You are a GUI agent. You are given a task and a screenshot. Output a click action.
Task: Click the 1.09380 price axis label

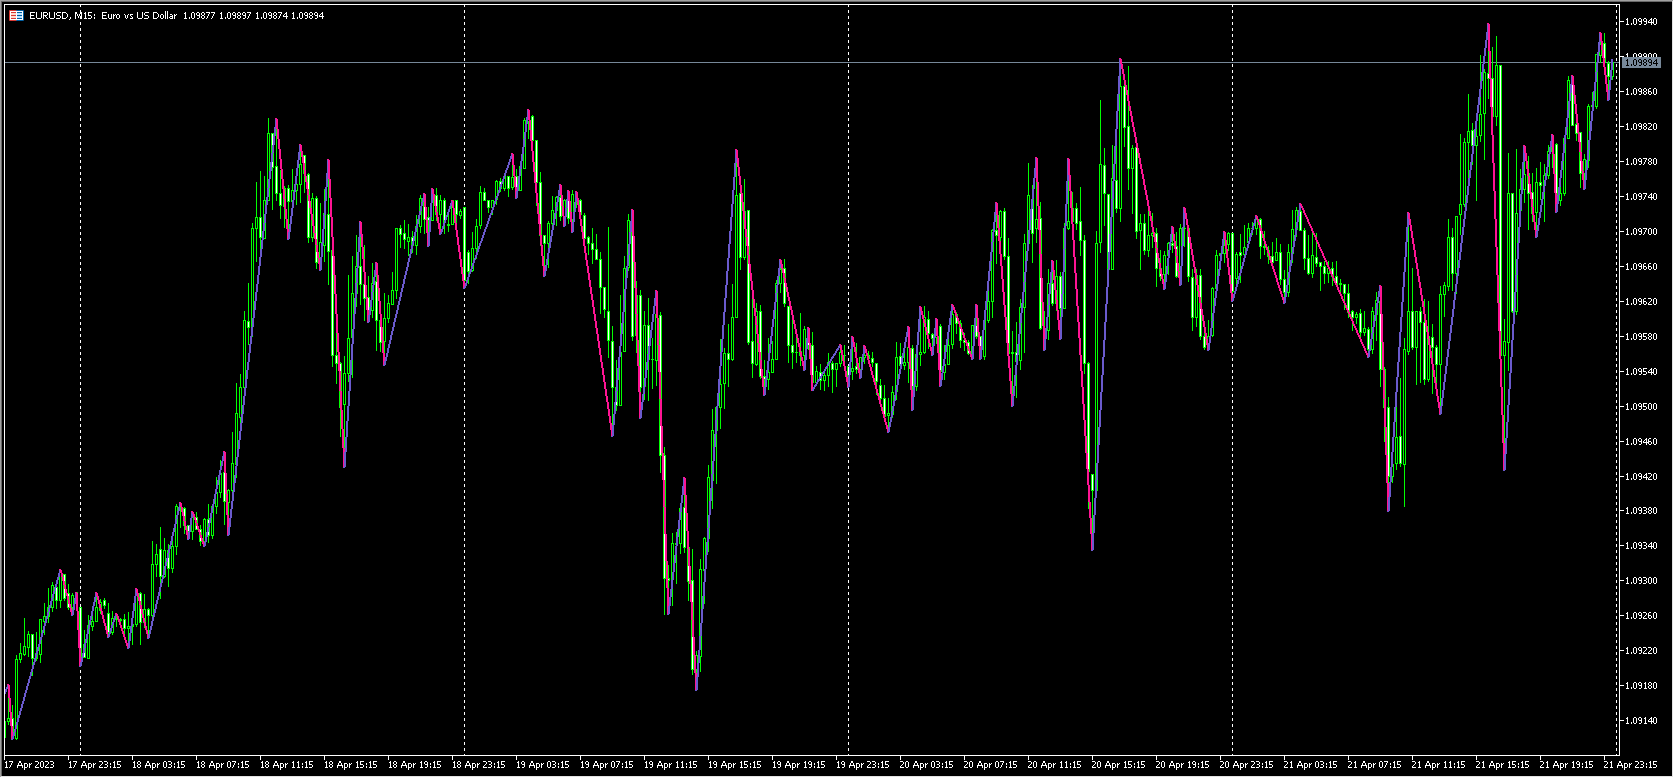(1641, 511)
